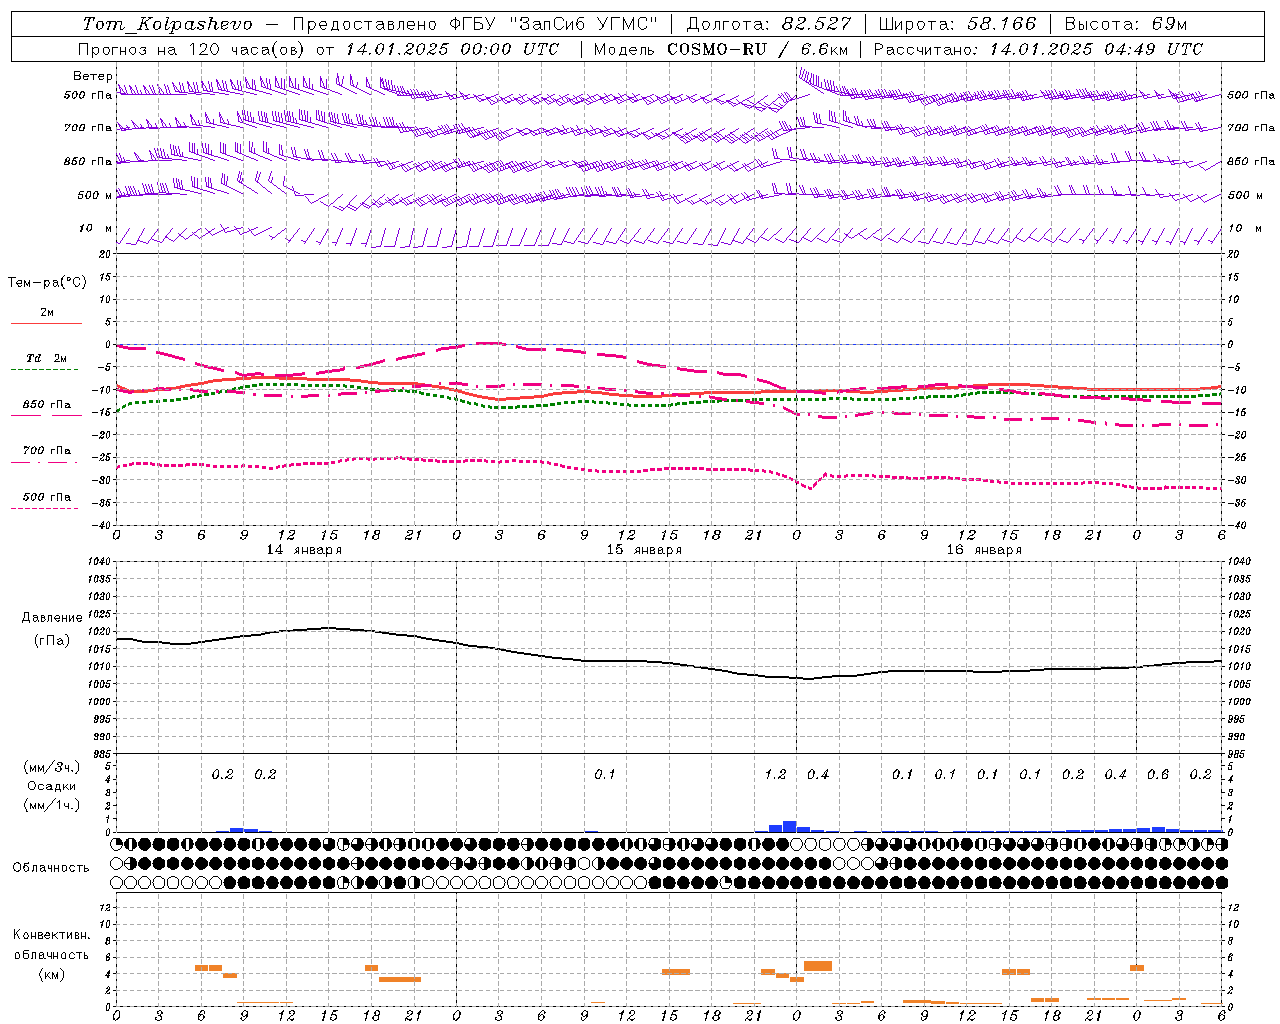Click the 0.6 precipitation amount value
This screenshot has height=1024, width=1280.
click(x=1158, y=775)
